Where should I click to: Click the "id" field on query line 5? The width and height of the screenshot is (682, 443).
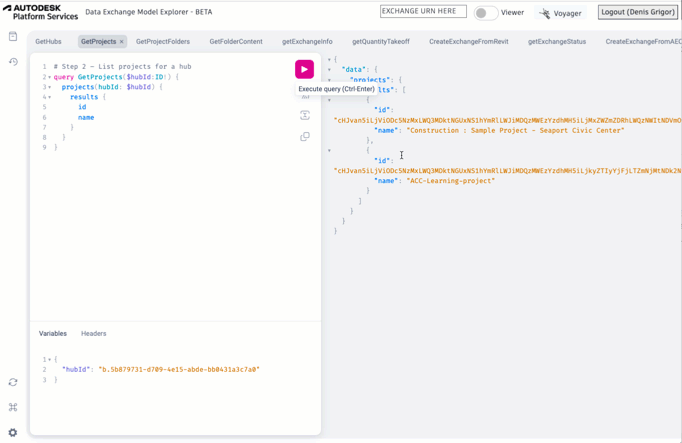[x=82, y=107]
